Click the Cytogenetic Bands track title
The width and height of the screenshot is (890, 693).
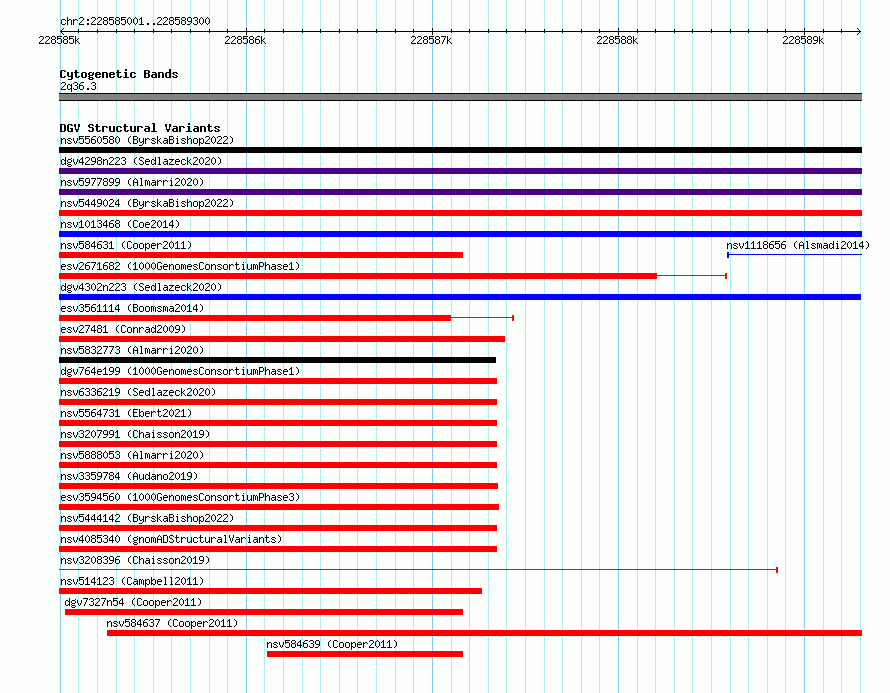click(x=119, y=74)
